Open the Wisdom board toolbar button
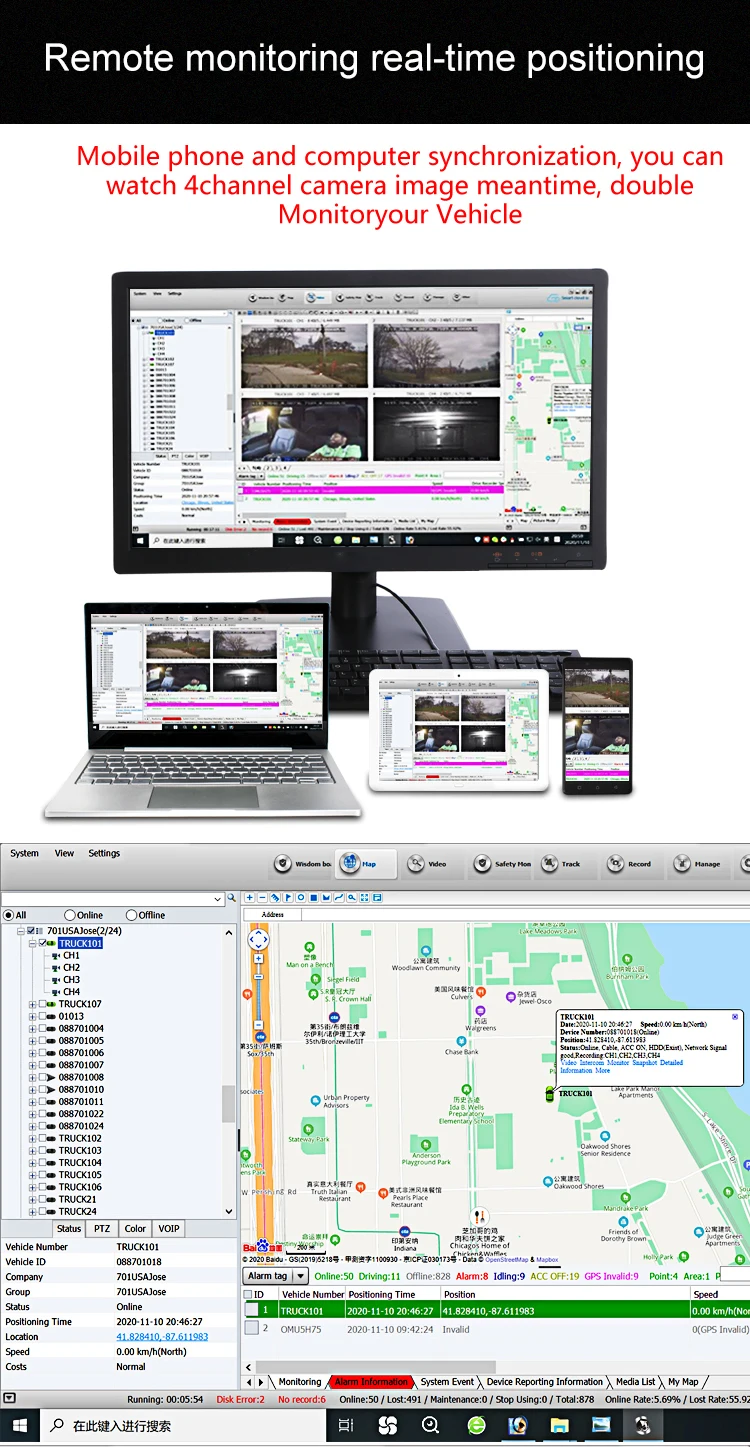This screenshot has width=750, height=1447. [301, 864]
